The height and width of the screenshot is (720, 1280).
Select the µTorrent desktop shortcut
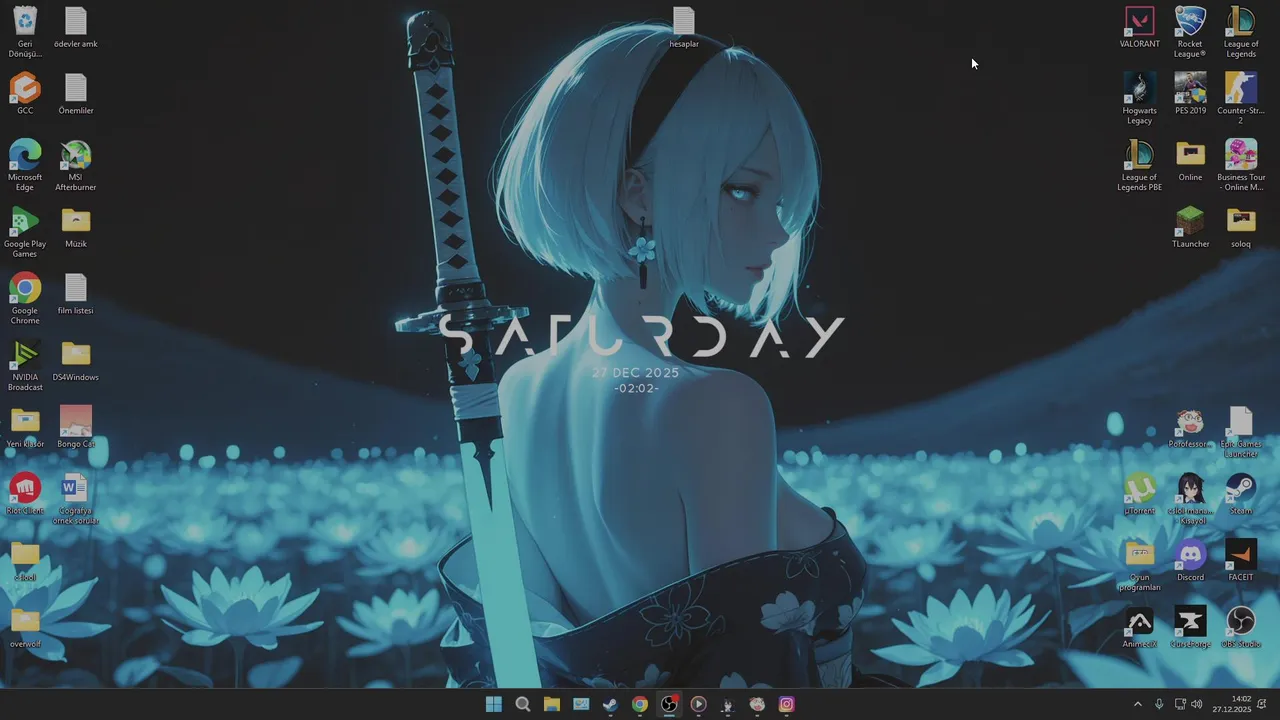pos(1139,494)
